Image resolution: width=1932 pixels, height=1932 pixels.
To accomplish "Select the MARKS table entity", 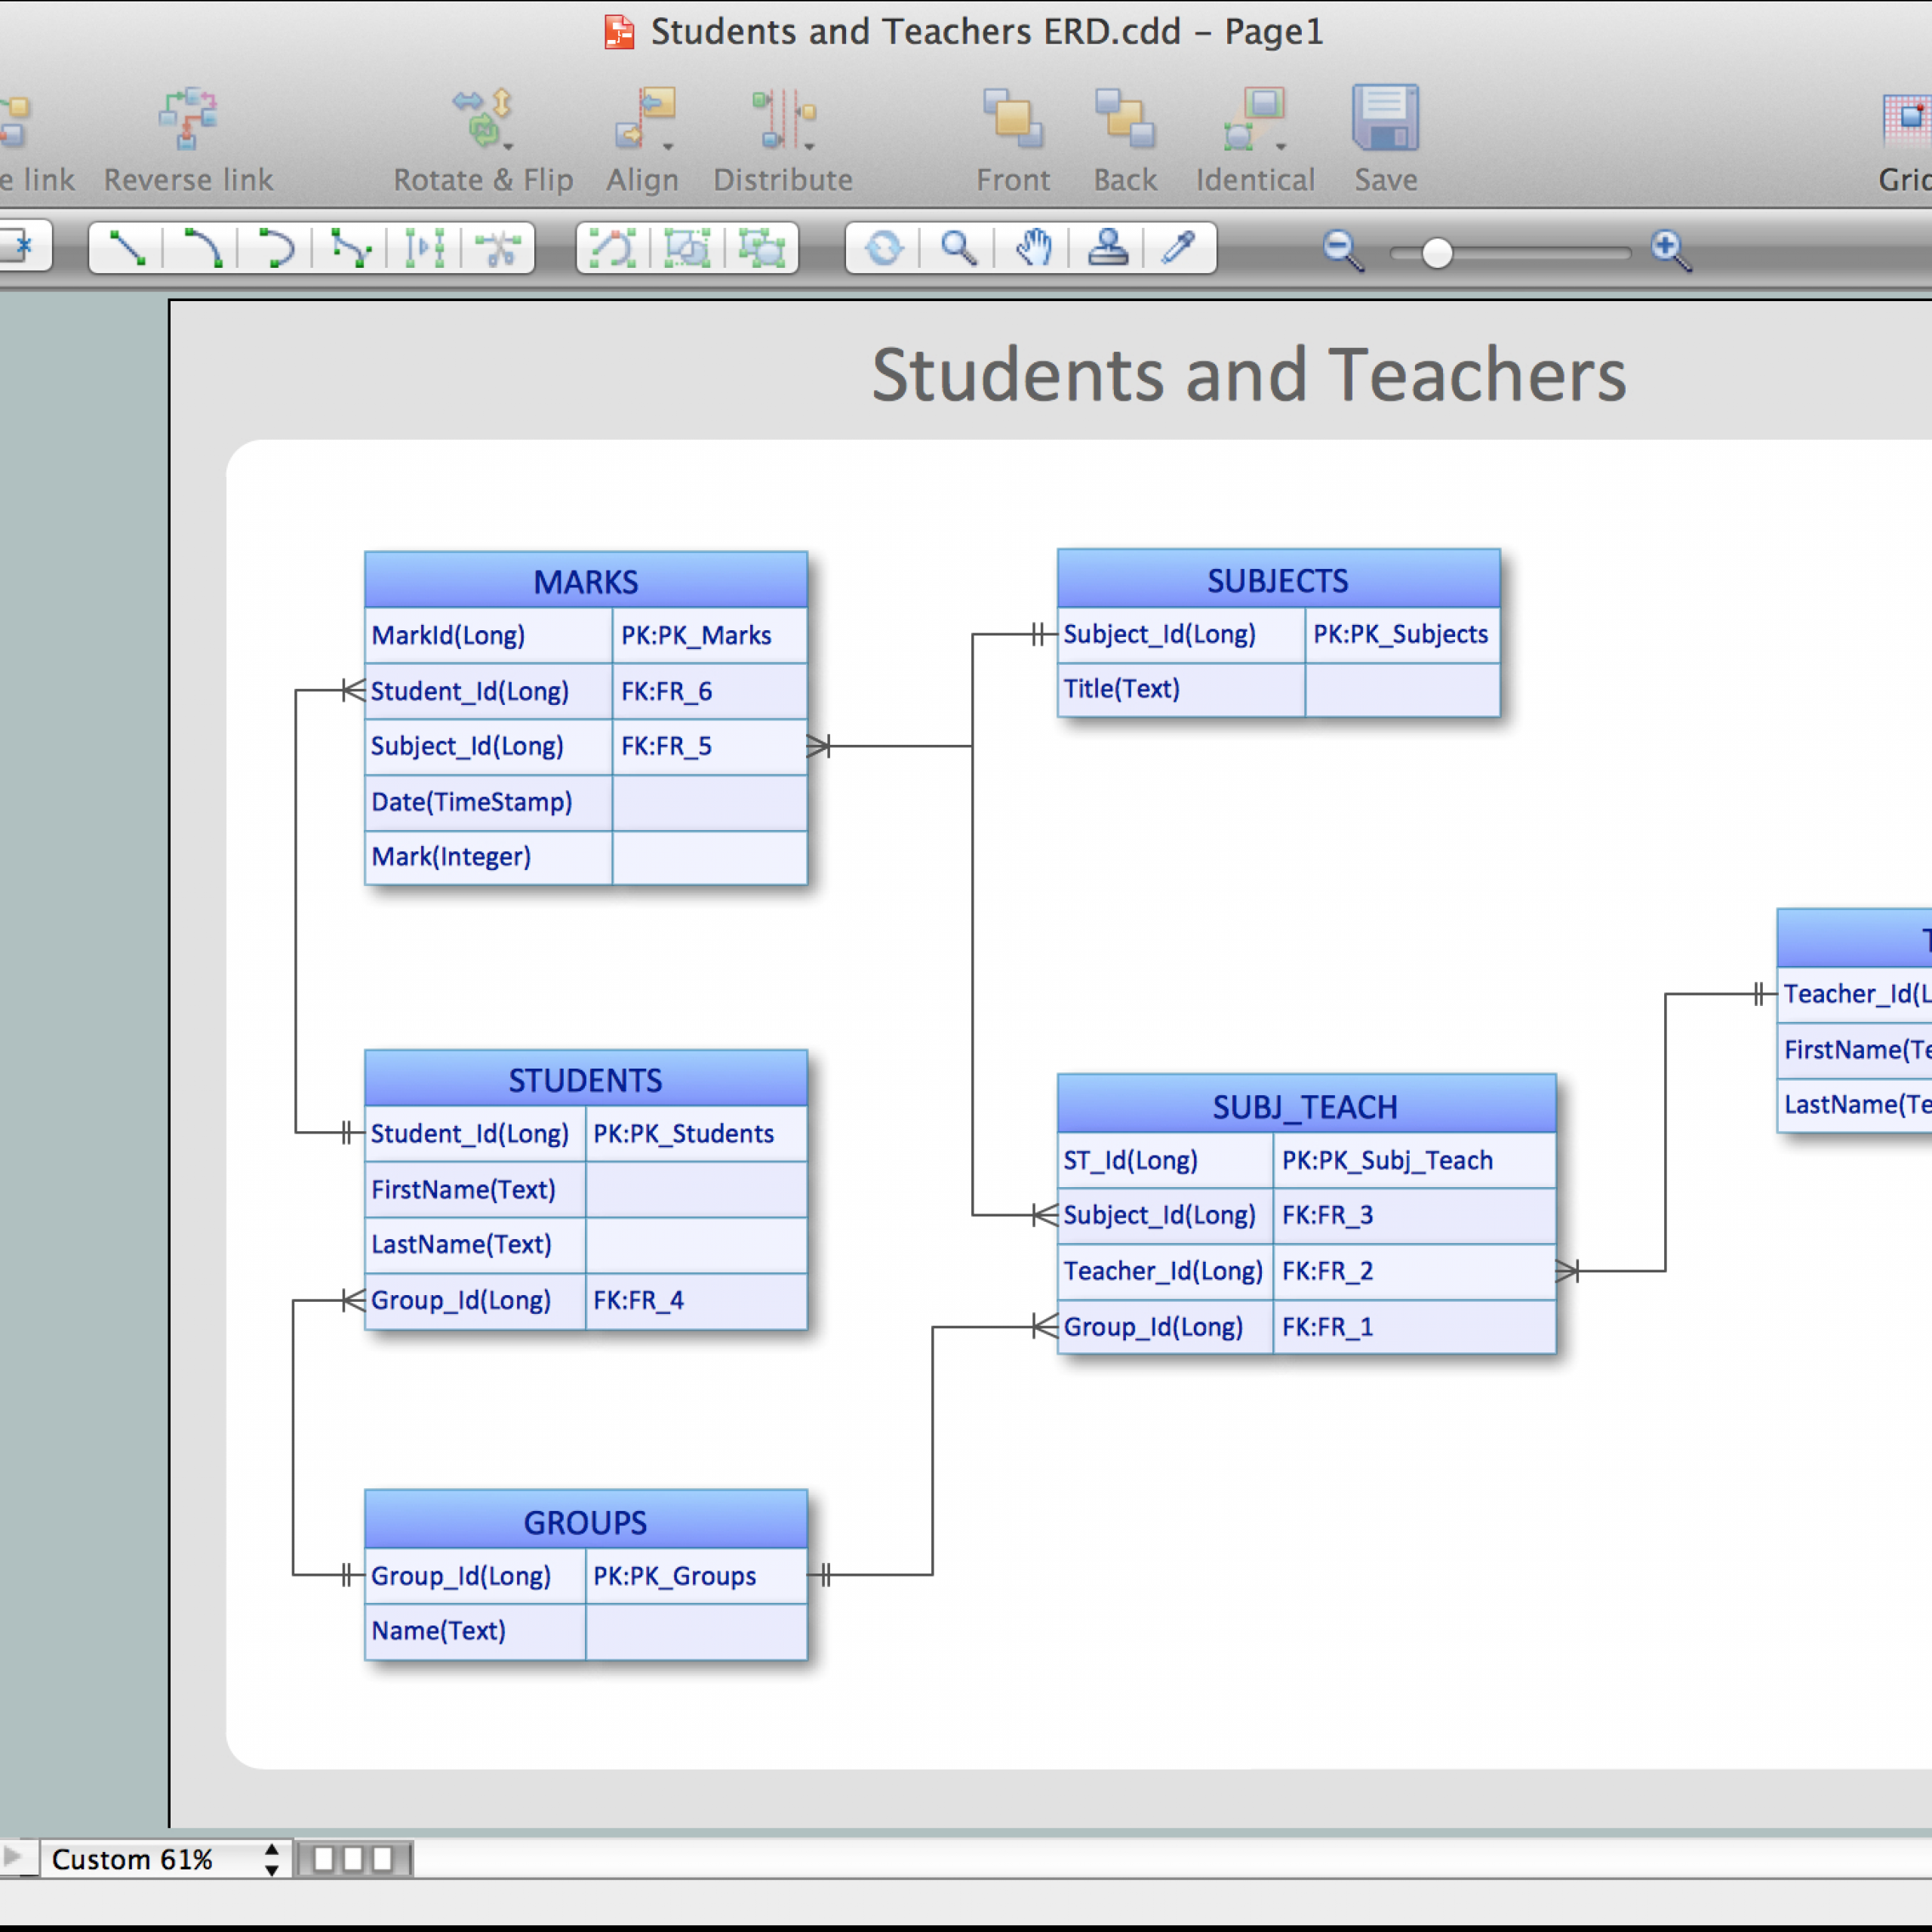I will point(584,579).
